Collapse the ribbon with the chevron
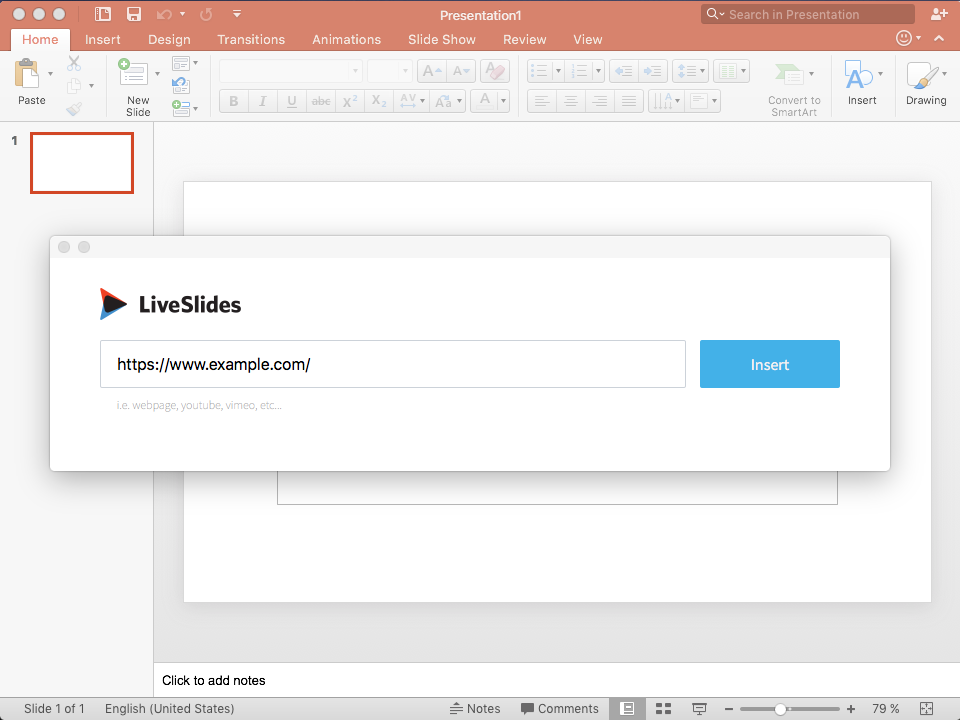The height and width of the screenshot is (720, 960). [939, 38]
